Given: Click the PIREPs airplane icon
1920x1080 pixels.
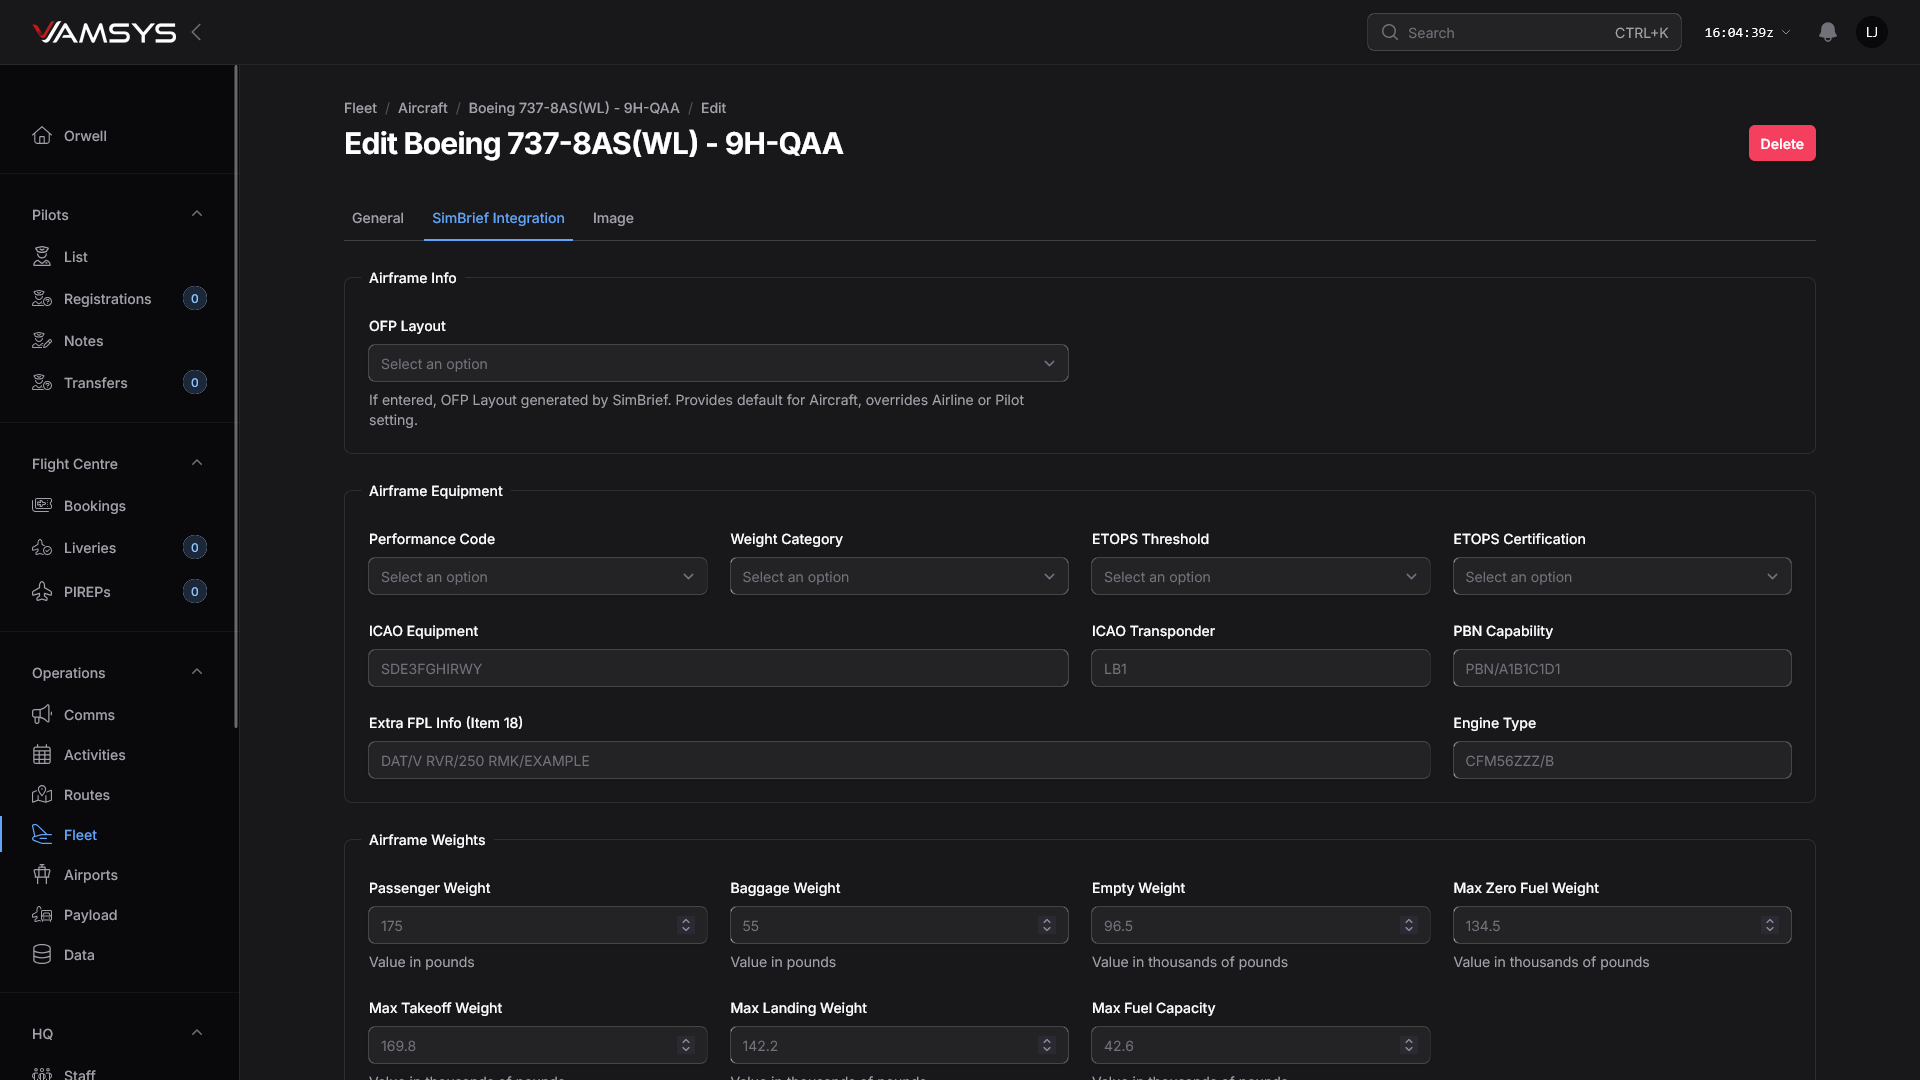Looking at the screenshot, I should tap(42, 592).
